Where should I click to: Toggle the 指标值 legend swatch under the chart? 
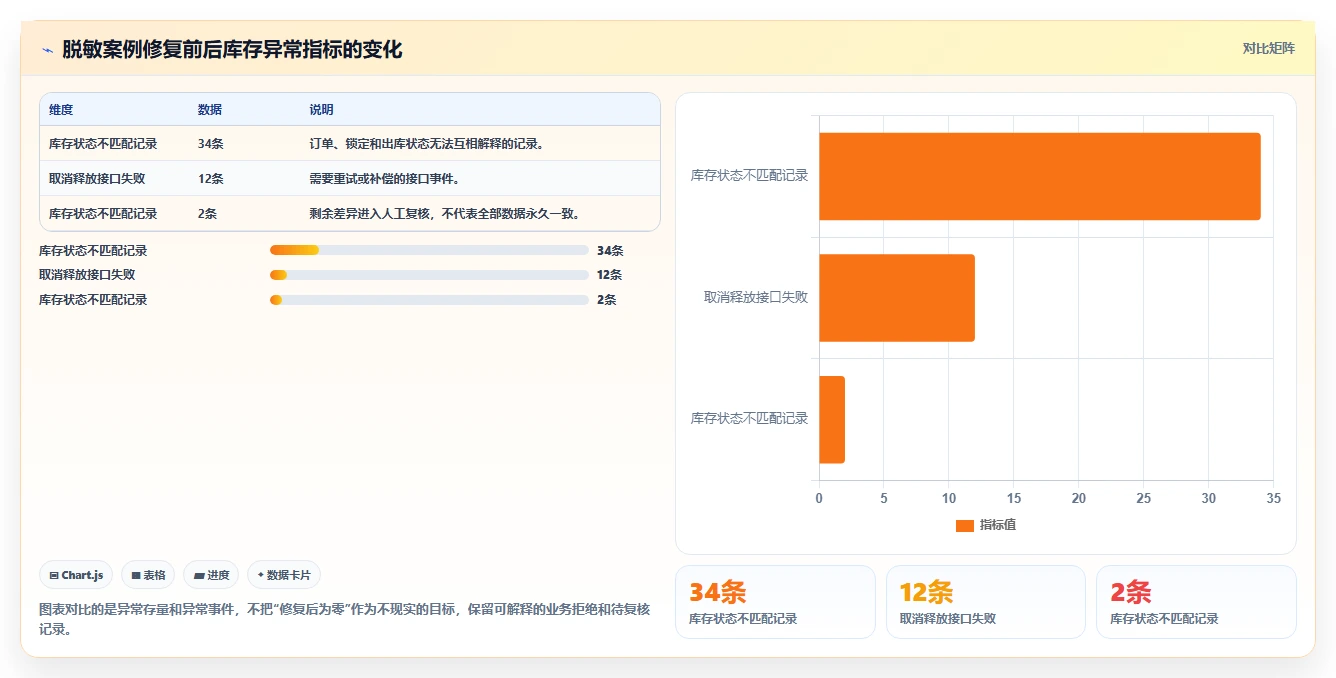(965, 526)
